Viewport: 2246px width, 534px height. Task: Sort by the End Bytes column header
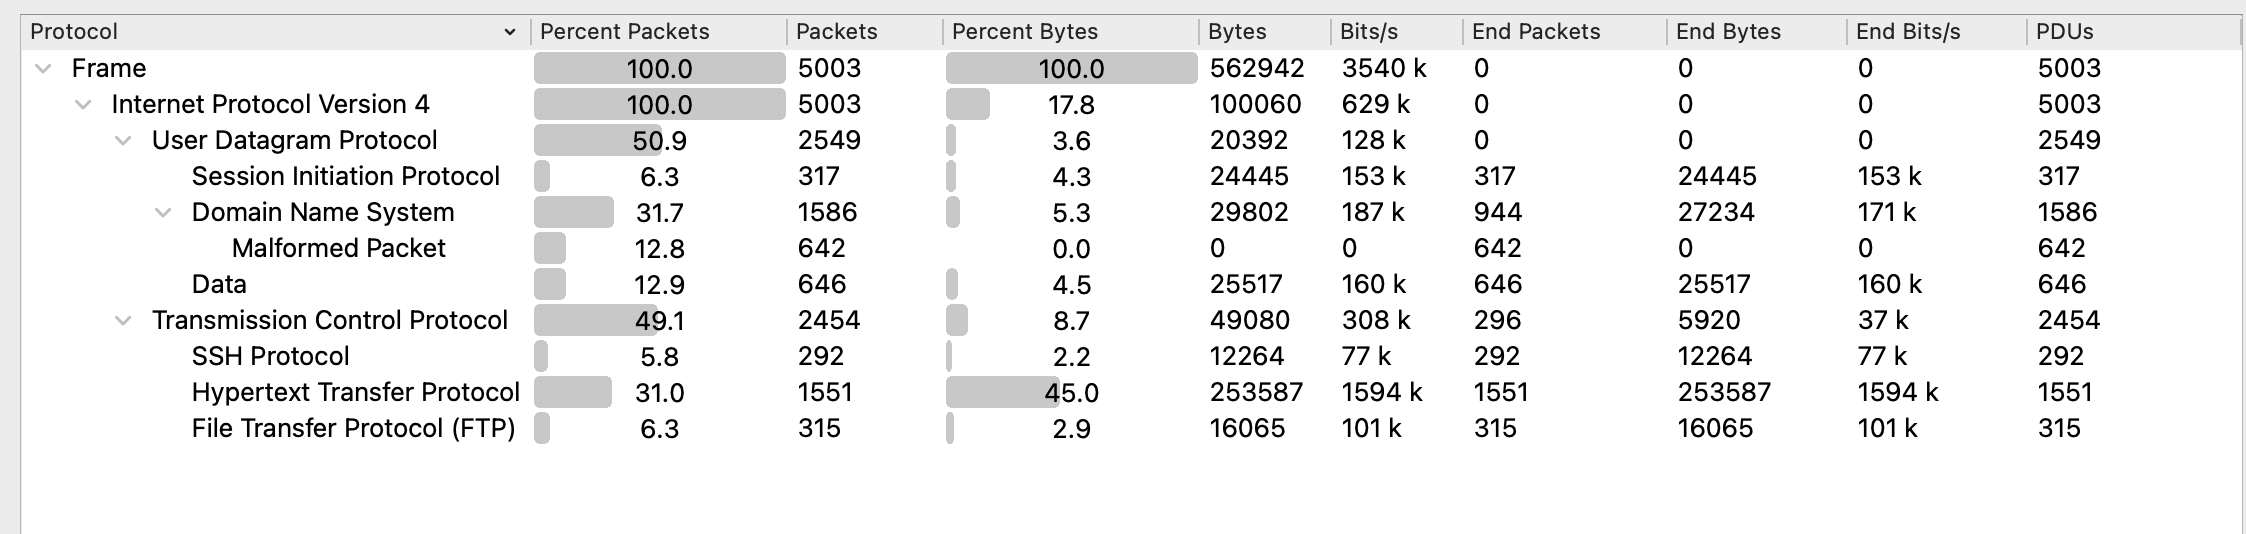tap(1756, 32)
